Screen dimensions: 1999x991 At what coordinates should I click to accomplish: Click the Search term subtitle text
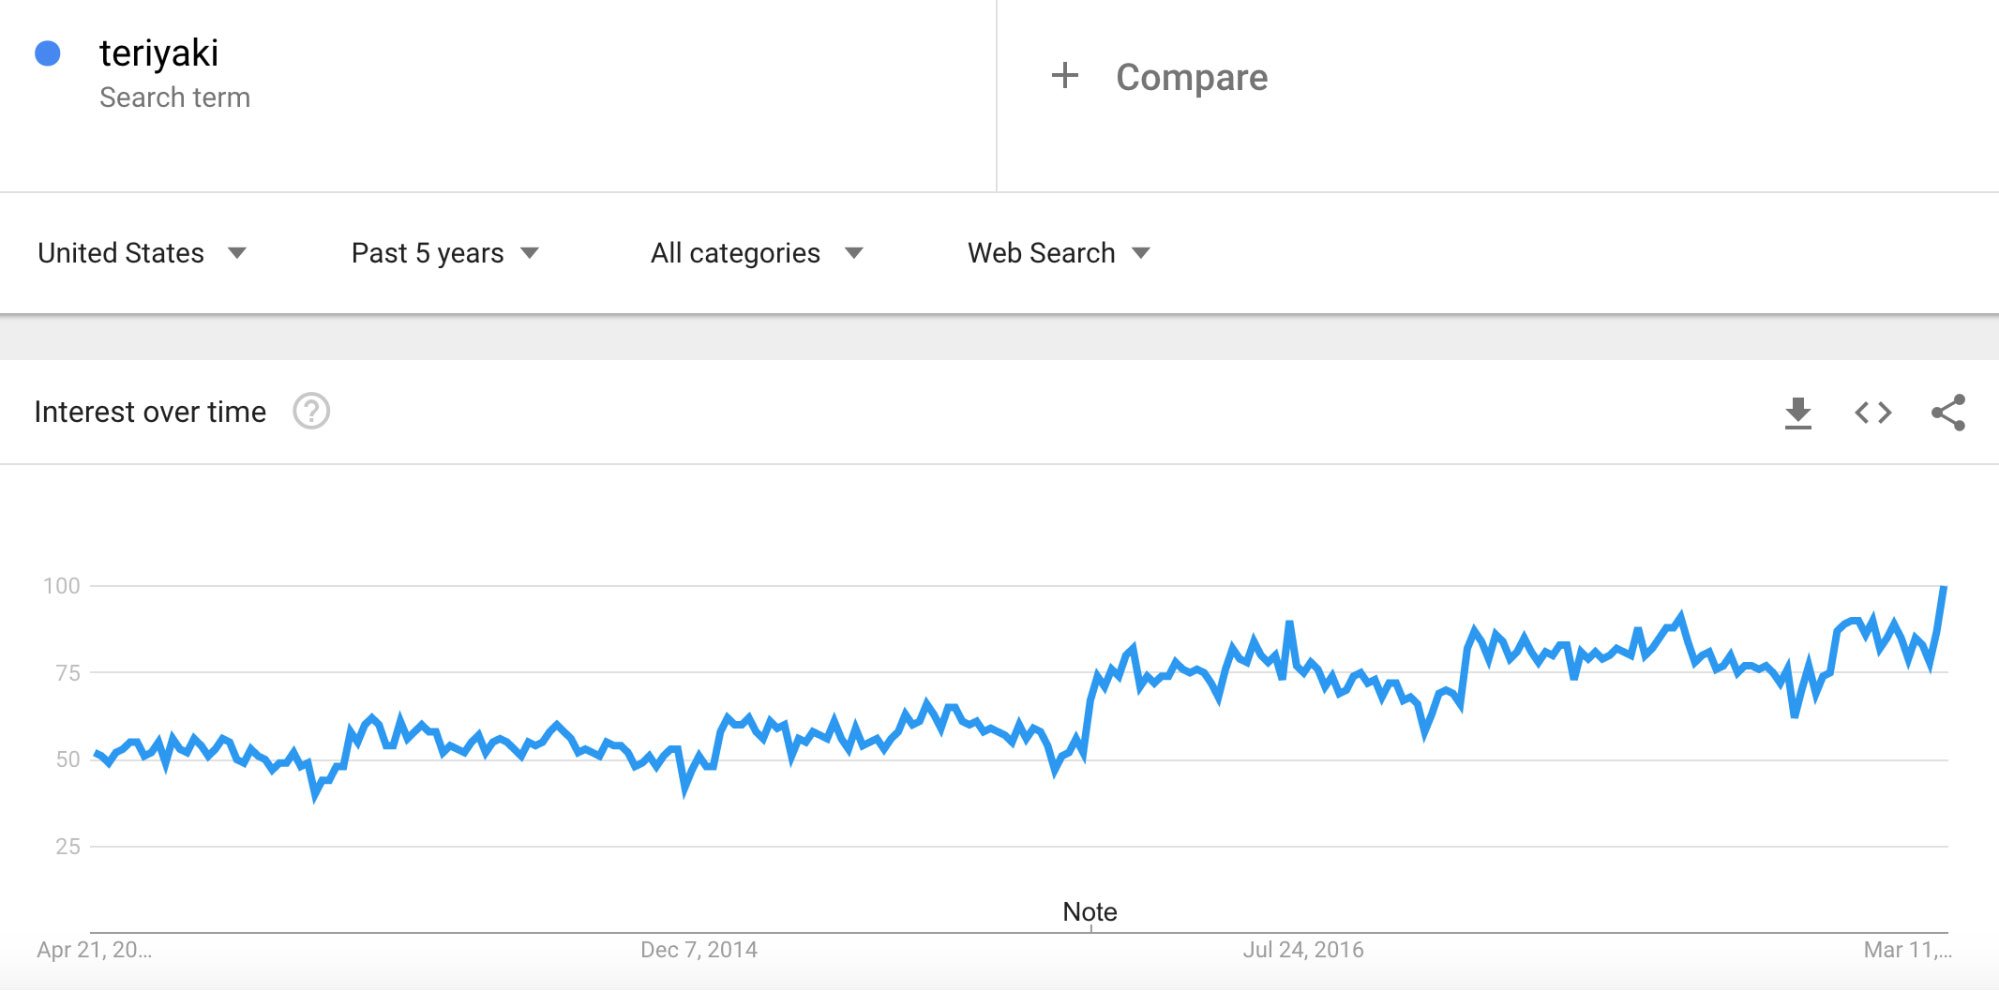pyautogui.click(x=175, y=98)
